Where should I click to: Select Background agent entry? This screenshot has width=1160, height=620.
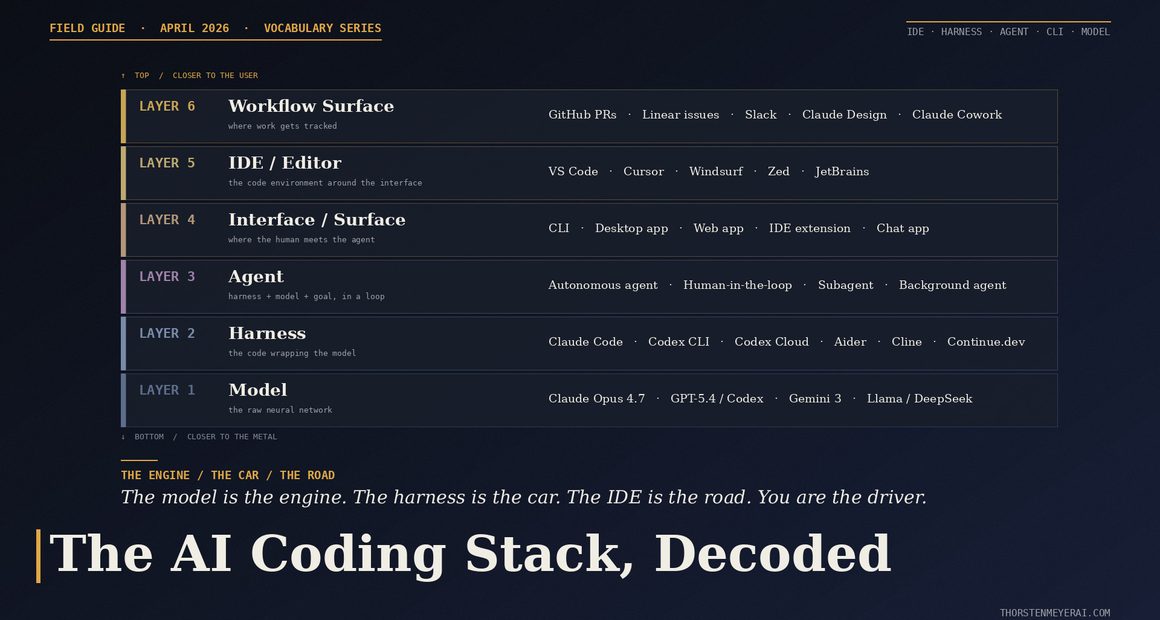952,286
